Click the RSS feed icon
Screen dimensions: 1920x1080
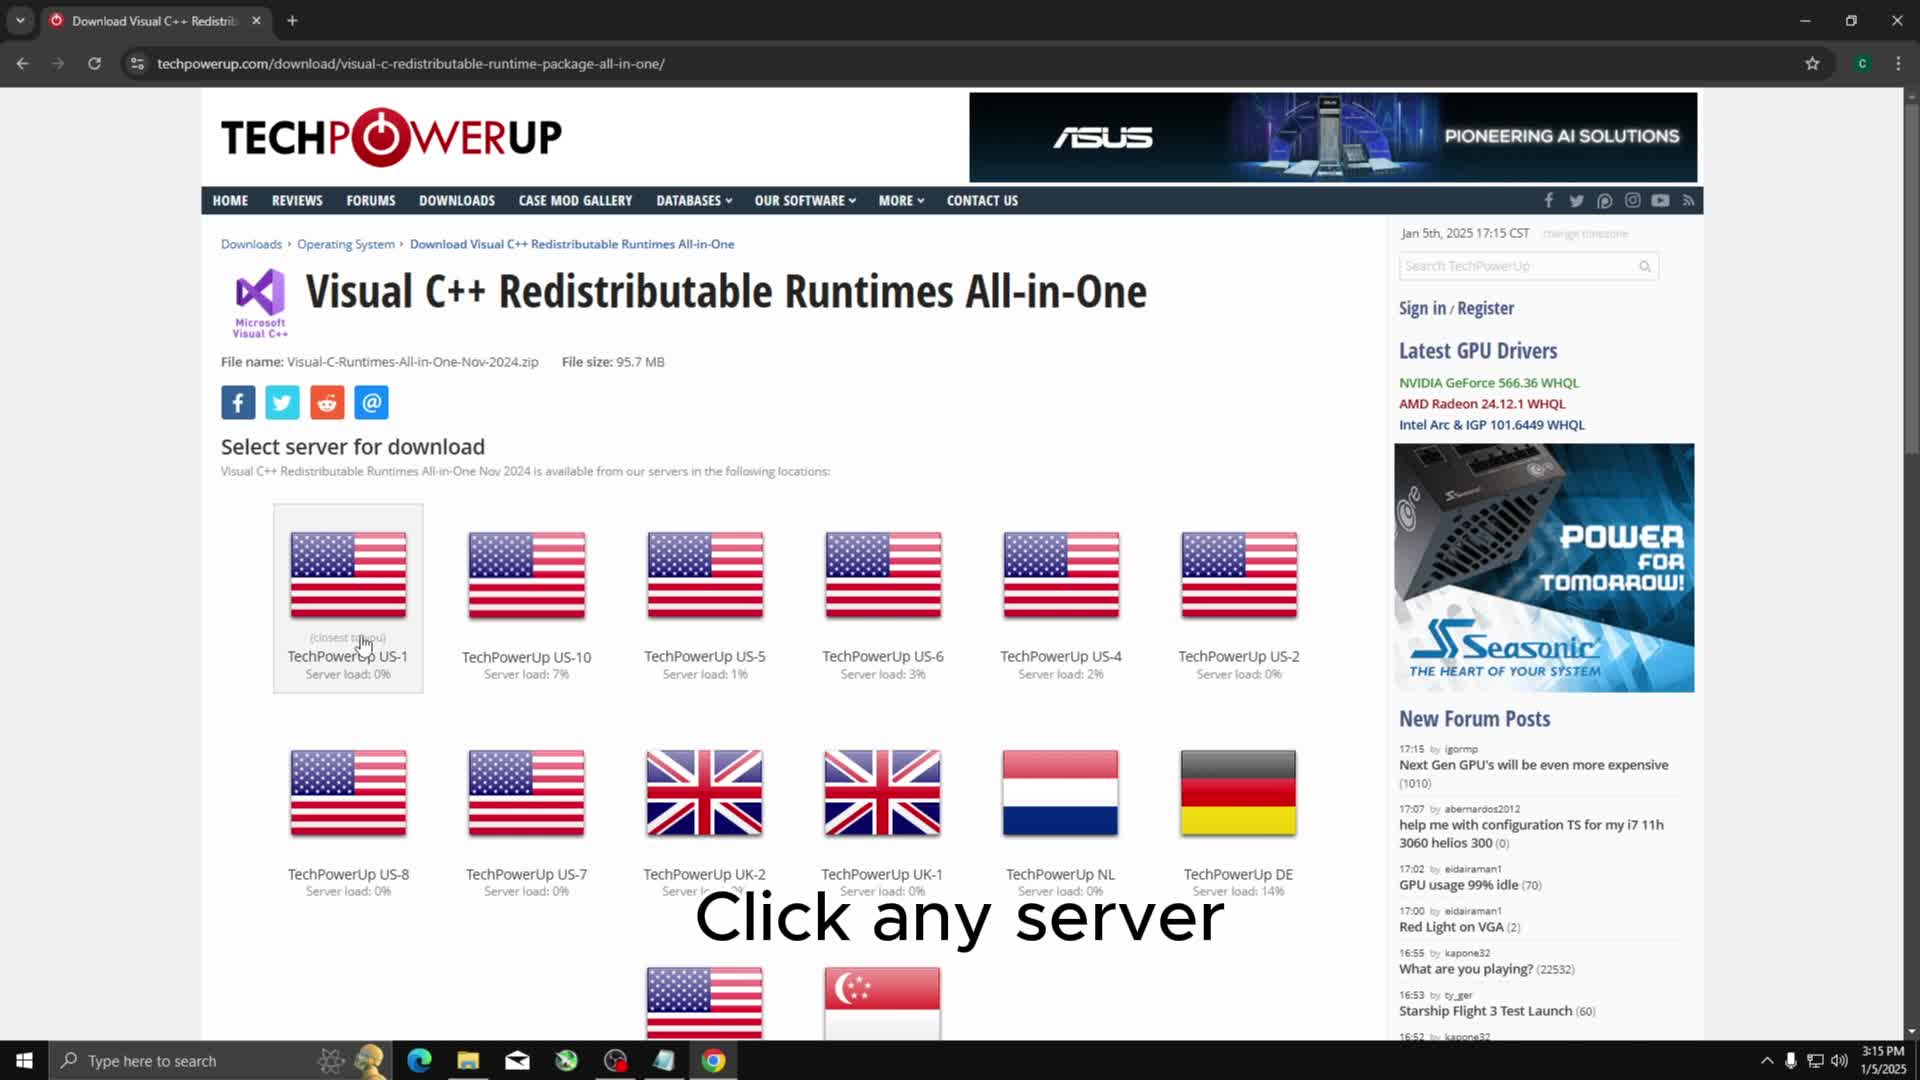(x=1689, y=200)
